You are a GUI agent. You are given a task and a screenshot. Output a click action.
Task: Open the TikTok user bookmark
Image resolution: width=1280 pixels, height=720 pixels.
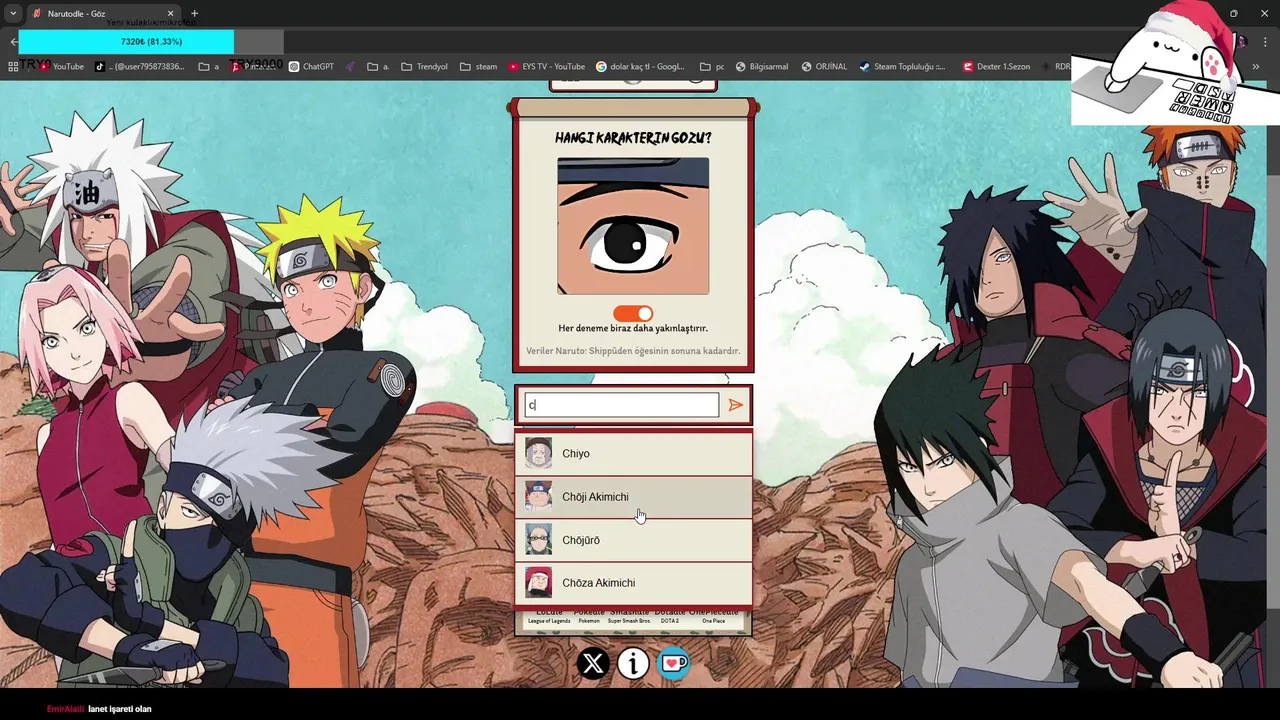[x=140, y=67]
